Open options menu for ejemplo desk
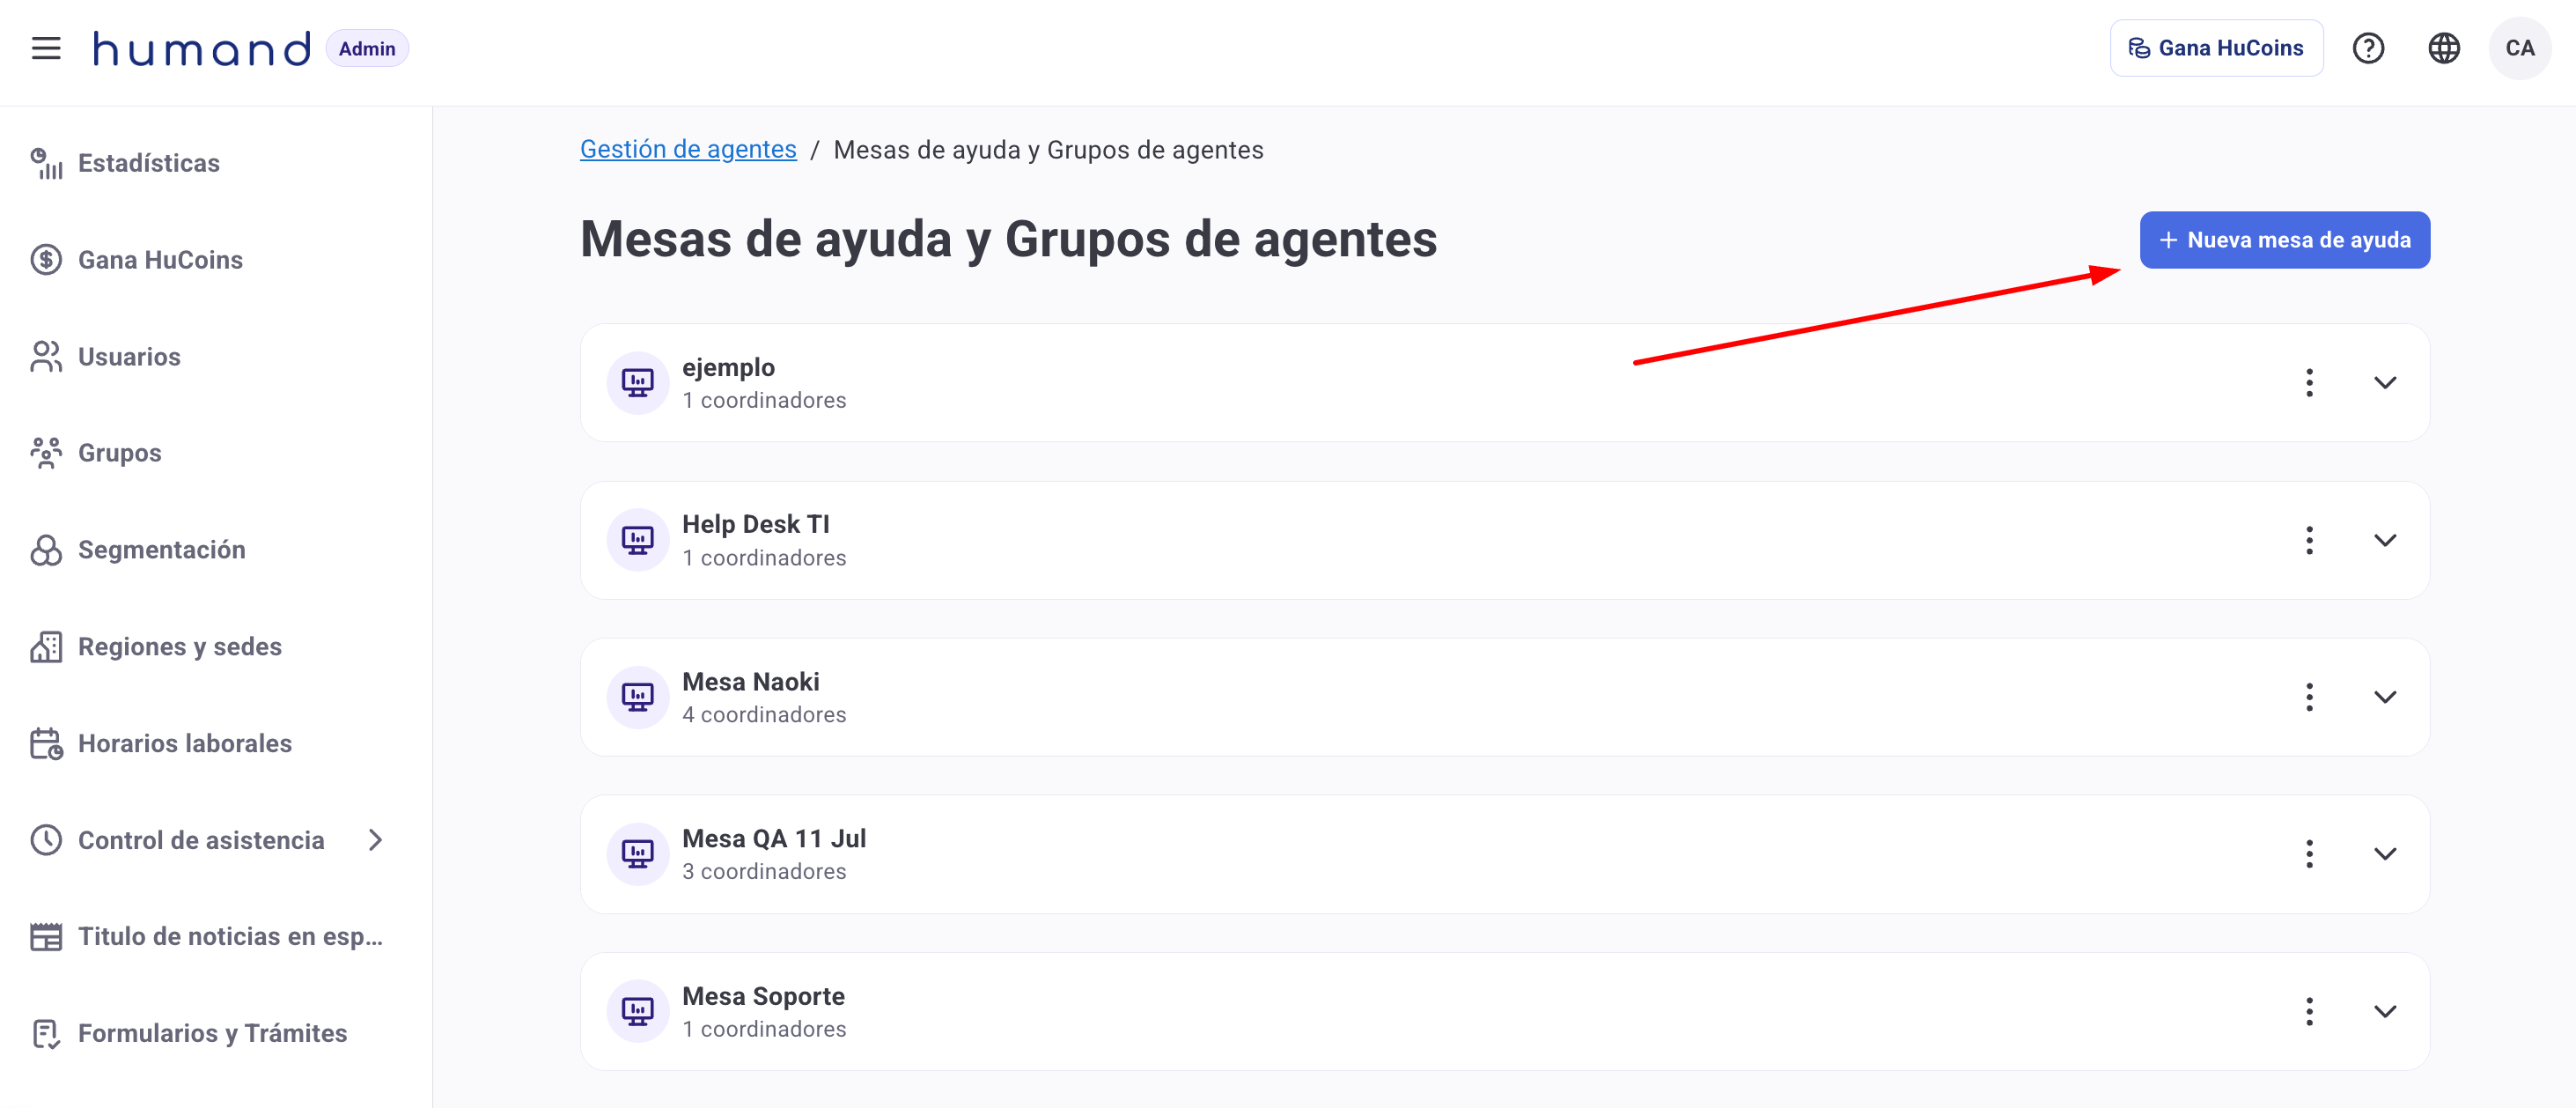The height and width of the screenshot is (1108, 2576). point(2309,383)
